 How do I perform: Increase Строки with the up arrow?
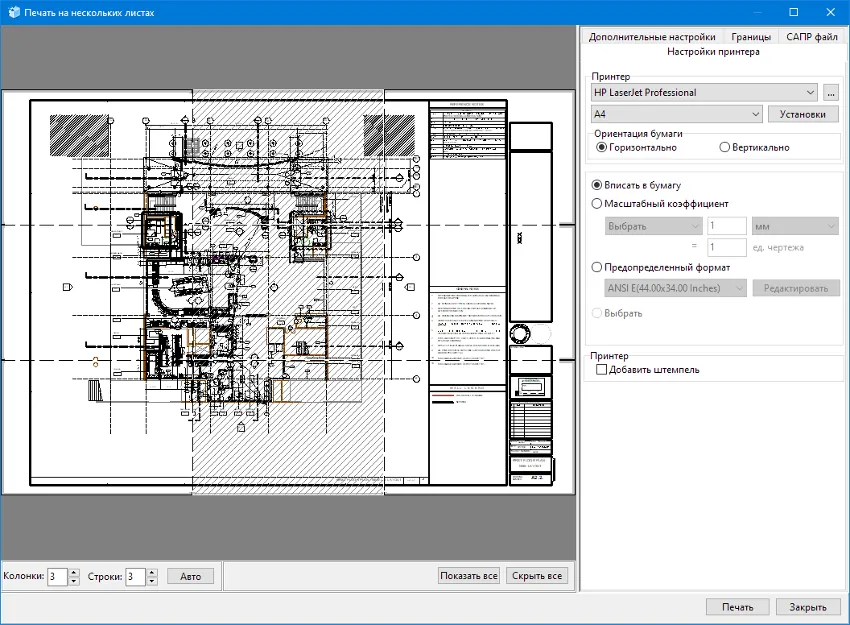pyautogui.click(x=152, y=572)
